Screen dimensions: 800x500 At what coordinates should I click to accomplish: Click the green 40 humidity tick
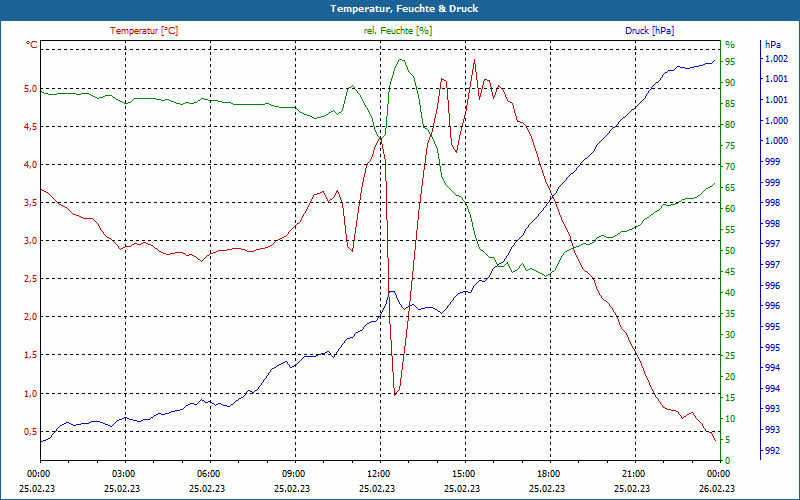pyautogui.click(x=730, y=292)
